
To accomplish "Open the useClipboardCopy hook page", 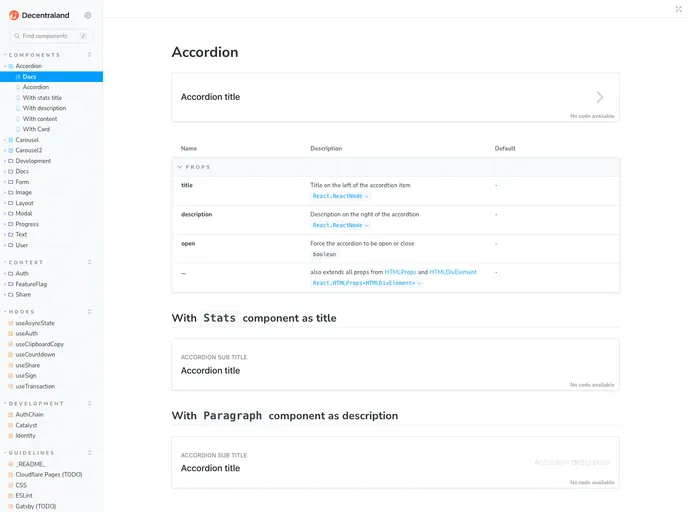I will (39, 344).
